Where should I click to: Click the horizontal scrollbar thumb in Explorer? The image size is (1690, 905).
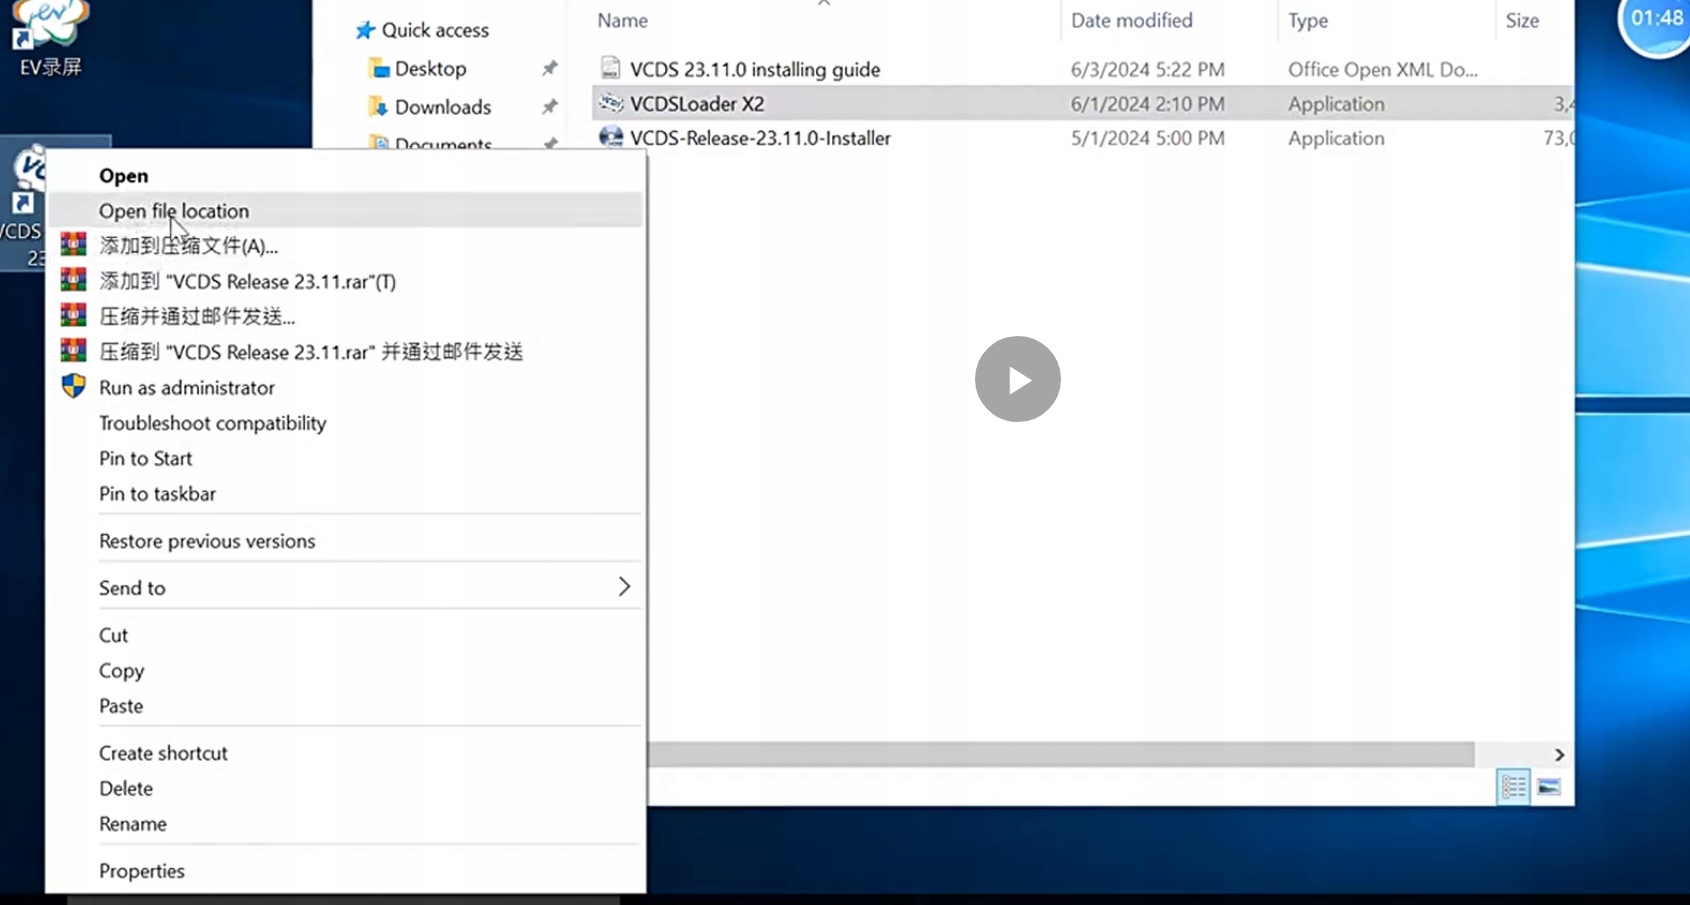point(1060,754)
